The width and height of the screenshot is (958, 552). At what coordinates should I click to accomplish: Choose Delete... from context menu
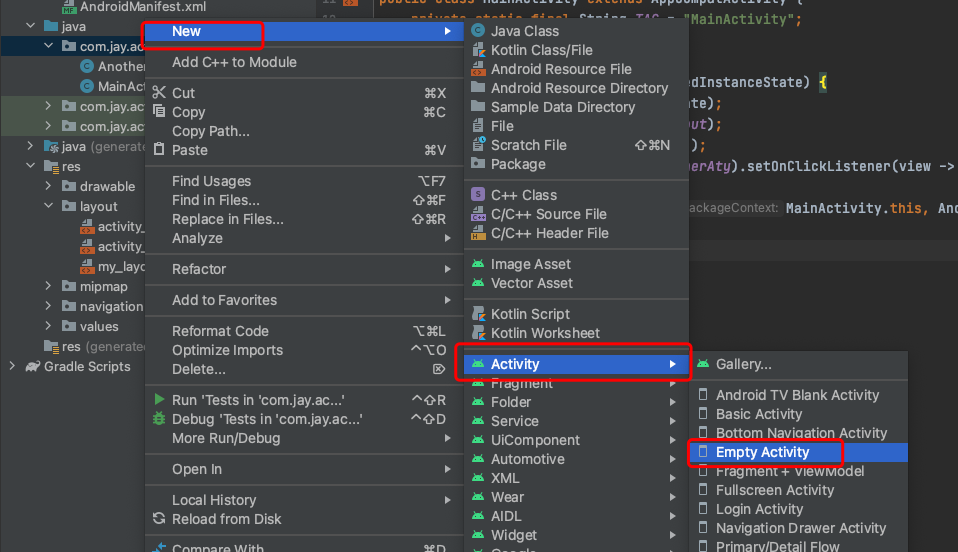(304, 369)
